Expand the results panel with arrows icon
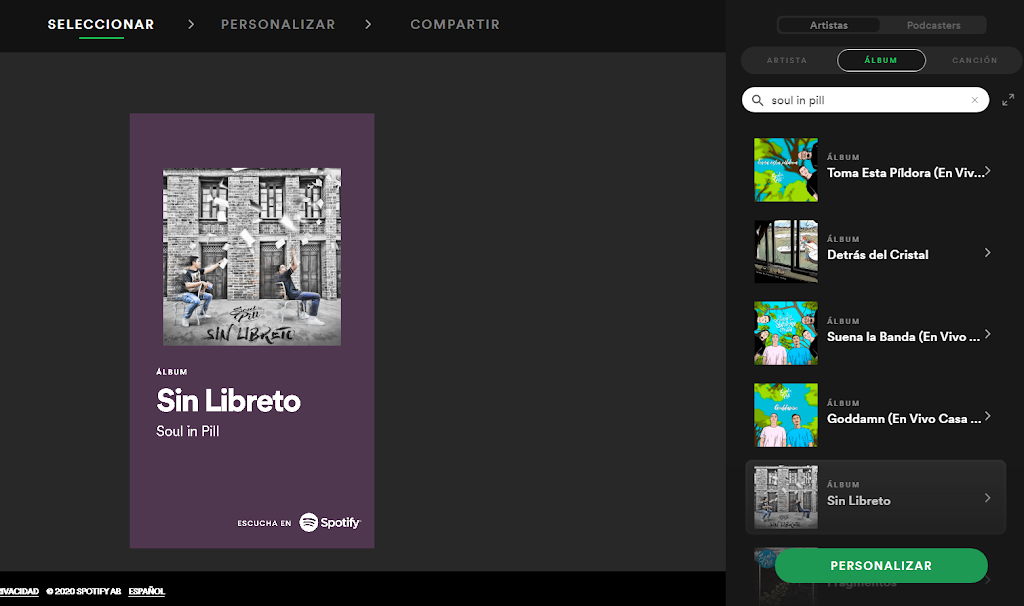 (1008, 100)
